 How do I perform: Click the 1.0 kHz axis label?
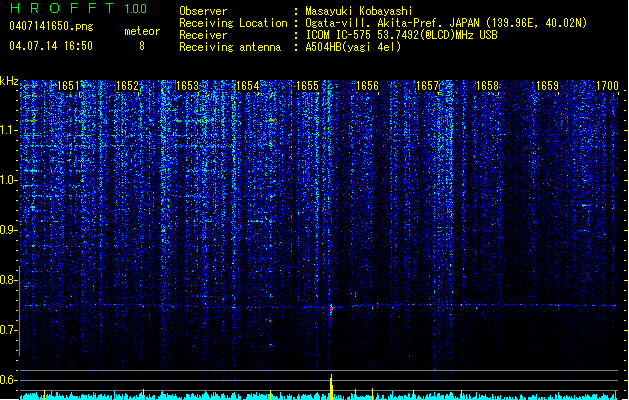coord(9,180)
